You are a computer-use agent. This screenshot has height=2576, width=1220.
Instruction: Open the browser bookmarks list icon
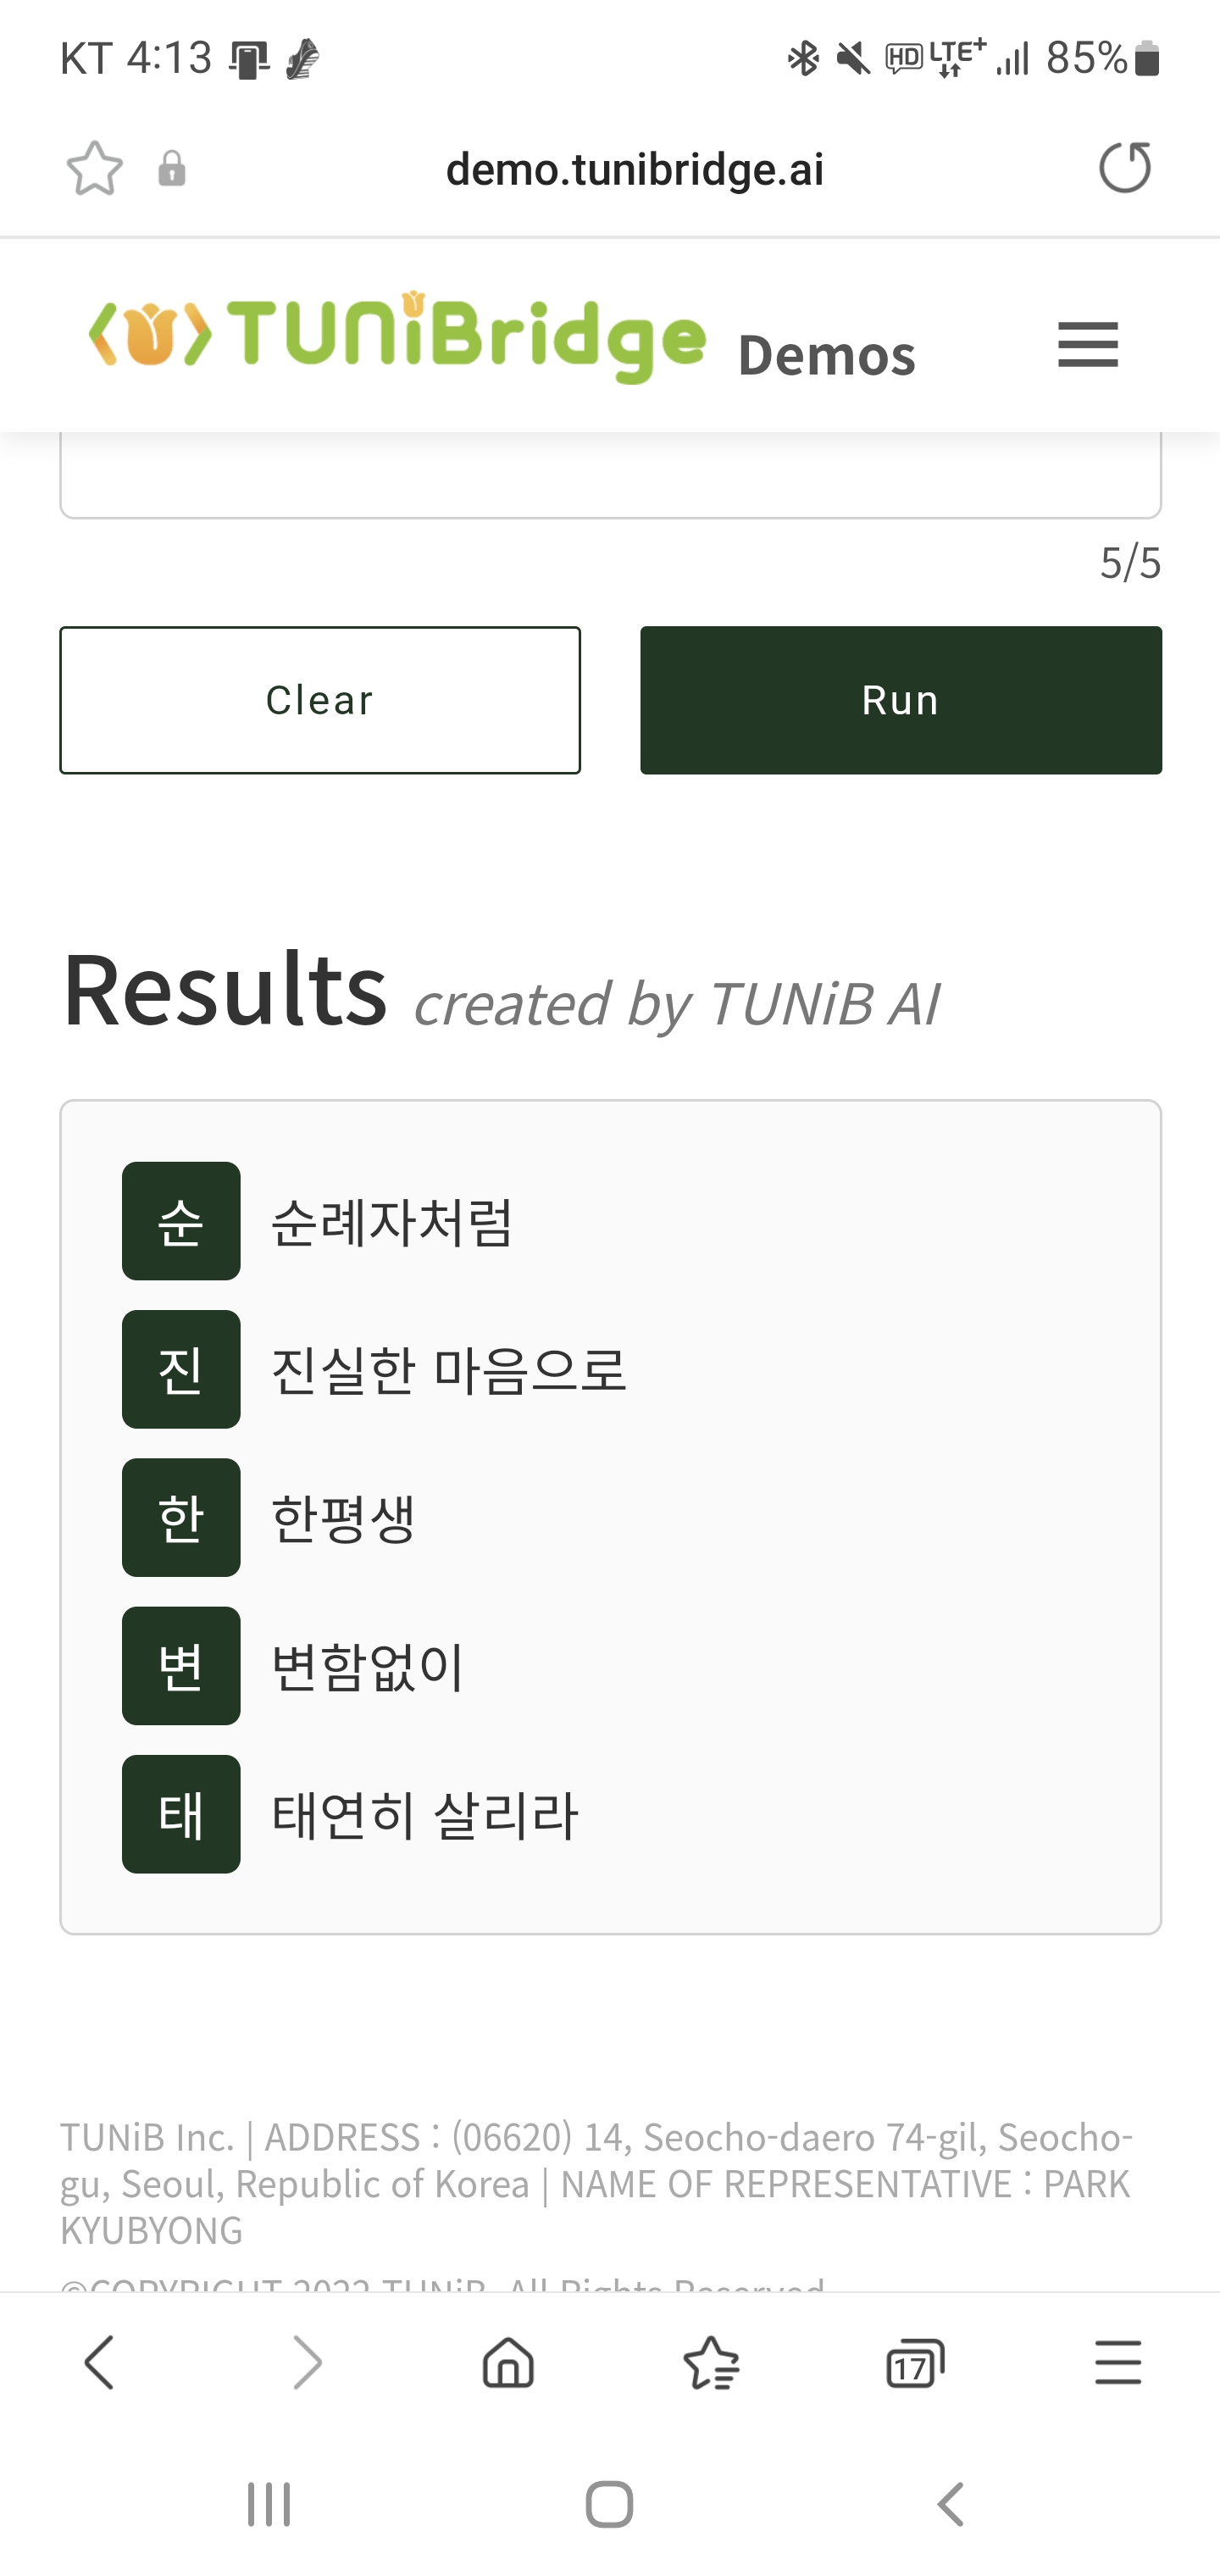(711, 2364)
